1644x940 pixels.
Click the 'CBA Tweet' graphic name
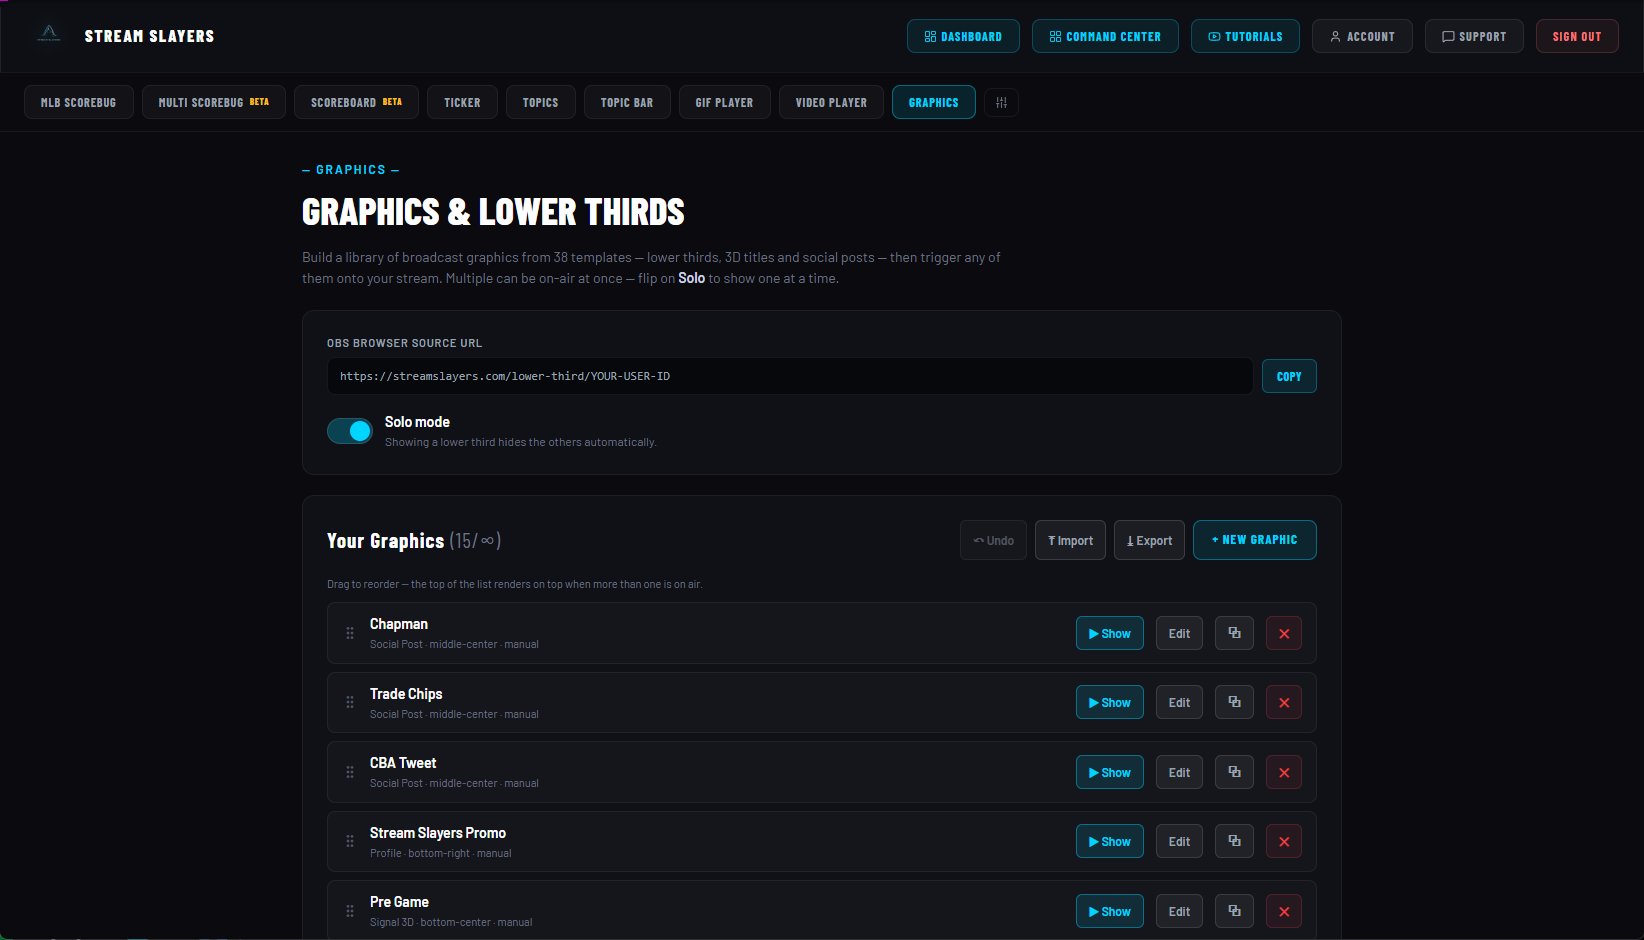point(403,763)
